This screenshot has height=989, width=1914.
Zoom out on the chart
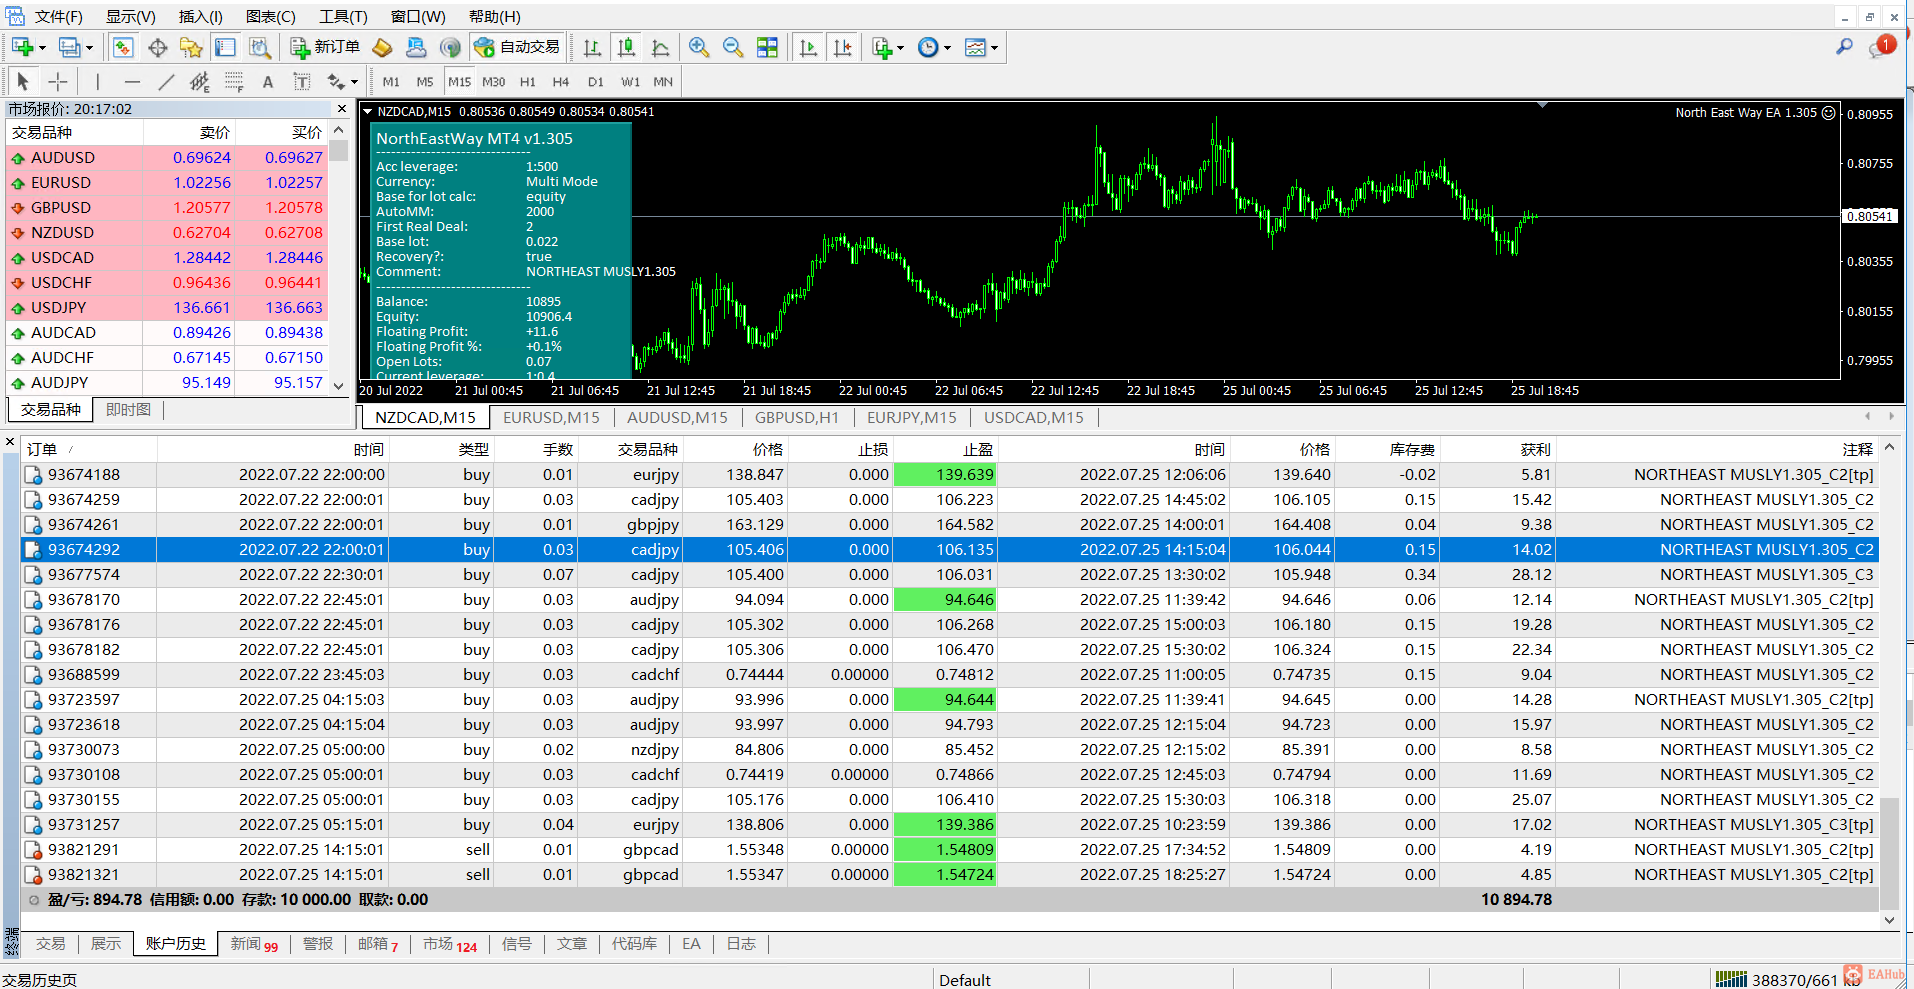pyautogui.click(x=733, y=47)
